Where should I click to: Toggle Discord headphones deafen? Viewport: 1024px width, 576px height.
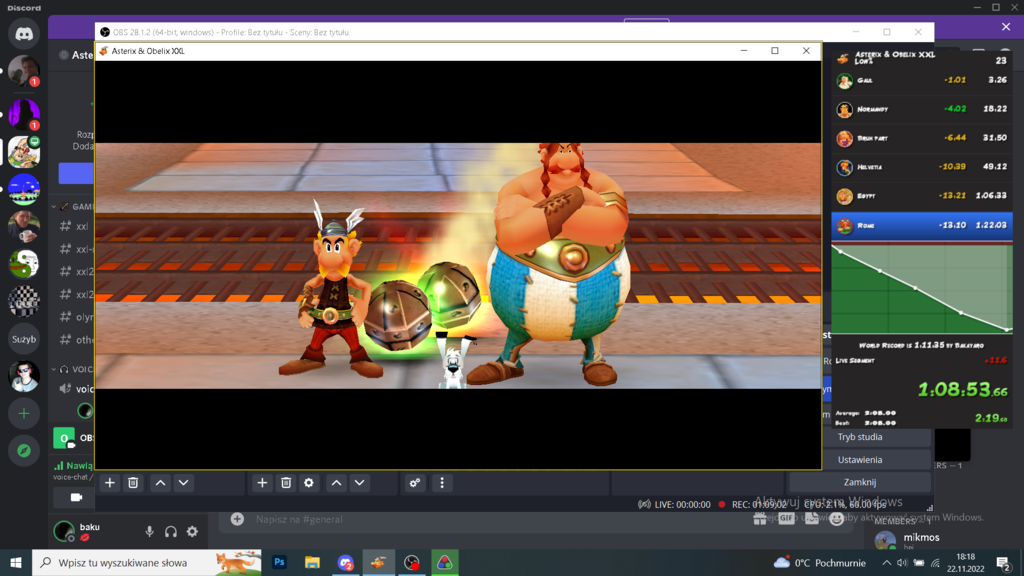(171, 532)
